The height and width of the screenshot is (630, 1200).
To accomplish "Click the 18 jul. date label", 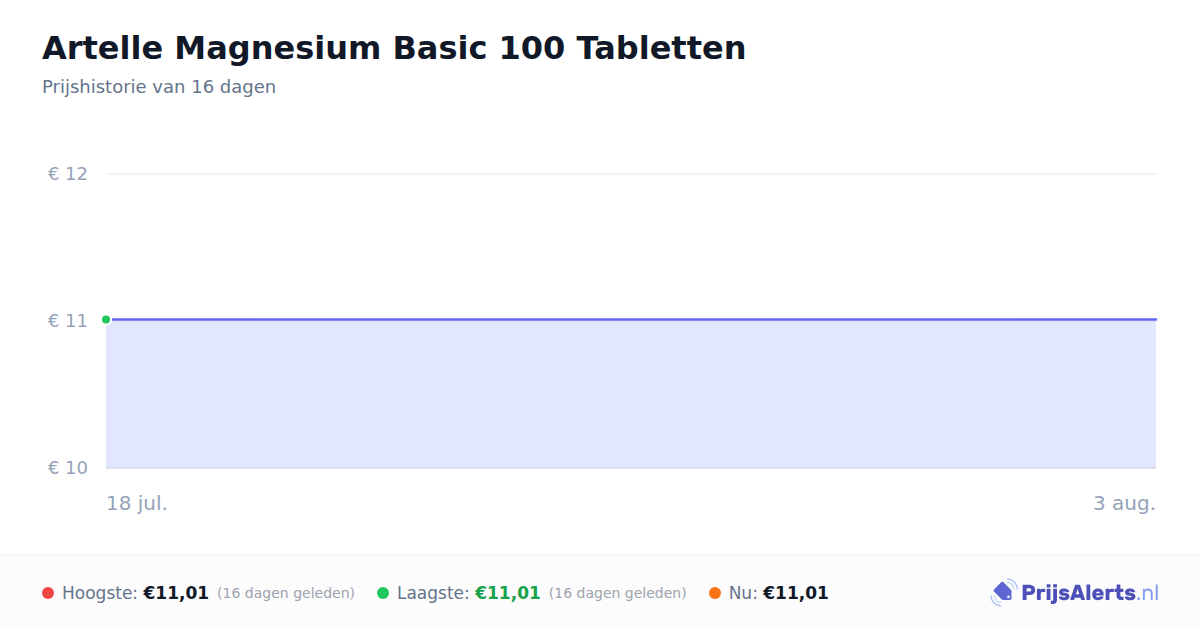I will click(137, 503).
